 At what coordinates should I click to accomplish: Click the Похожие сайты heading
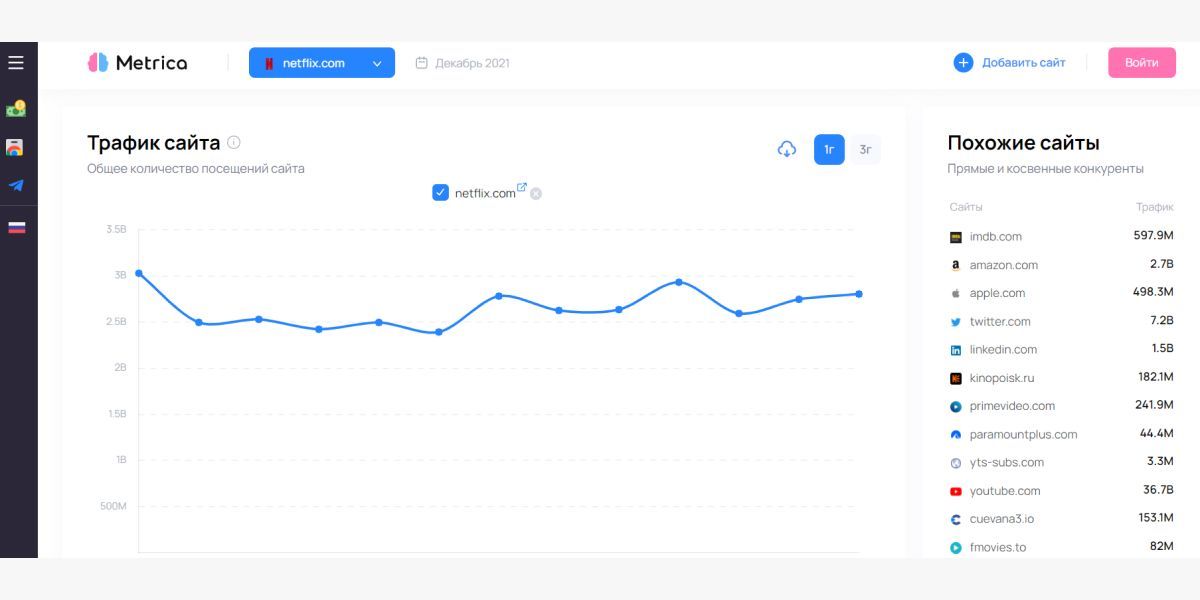click(1023, 143)
